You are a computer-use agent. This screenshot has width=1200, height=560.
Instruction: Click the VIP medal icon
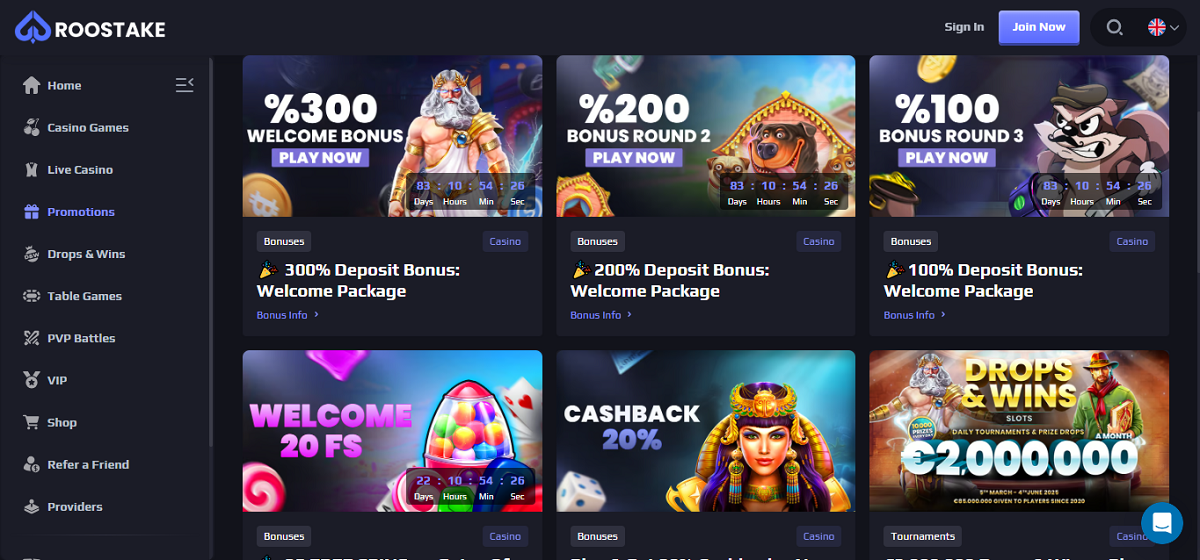click(x=31, y=380)
